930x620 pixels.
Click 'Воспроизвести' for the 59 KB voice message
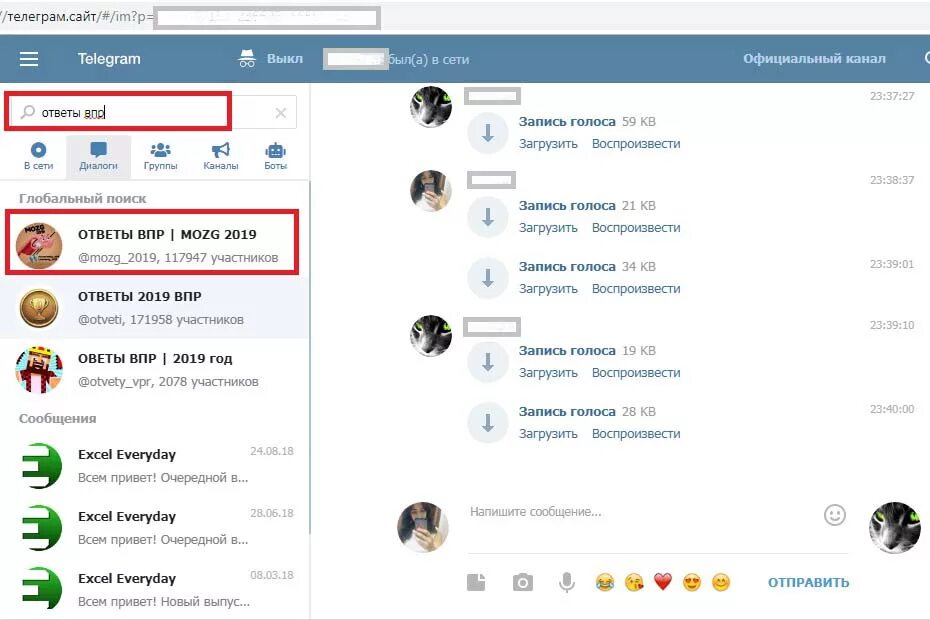point(636,144)
